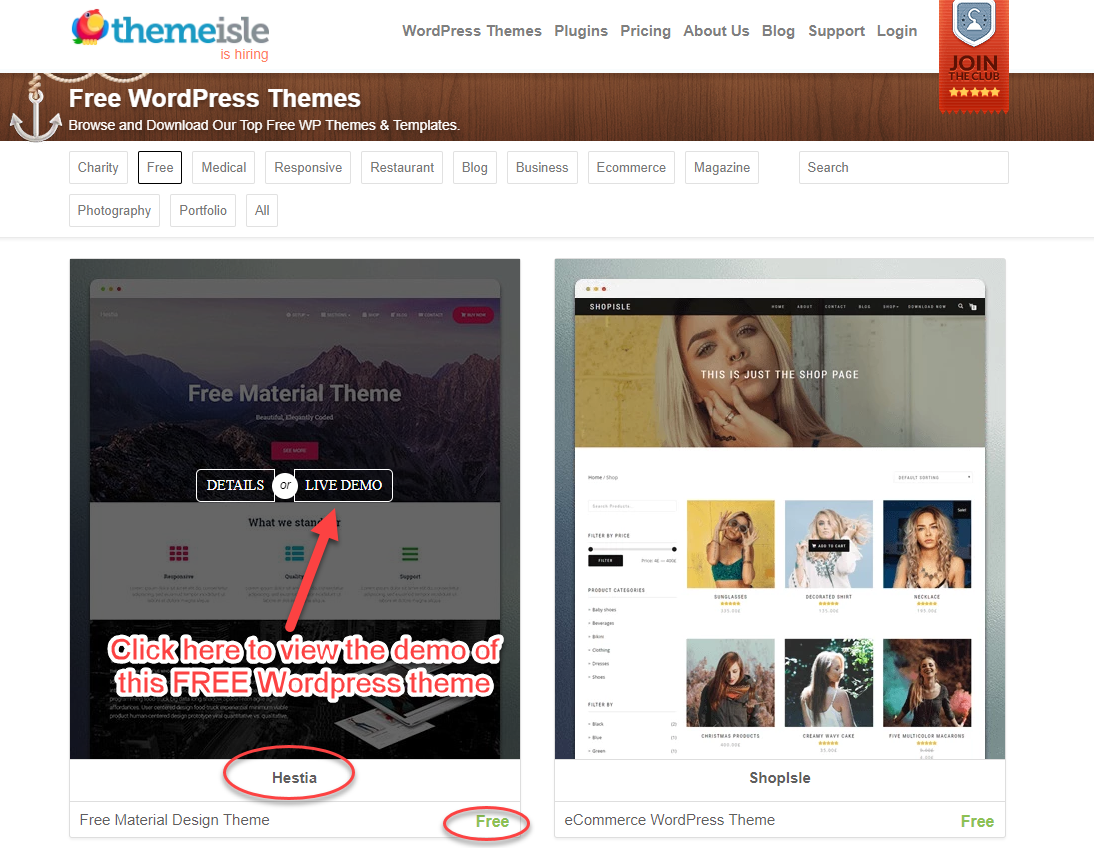Open the ShopIsle theme preview thumbnail

779,509
